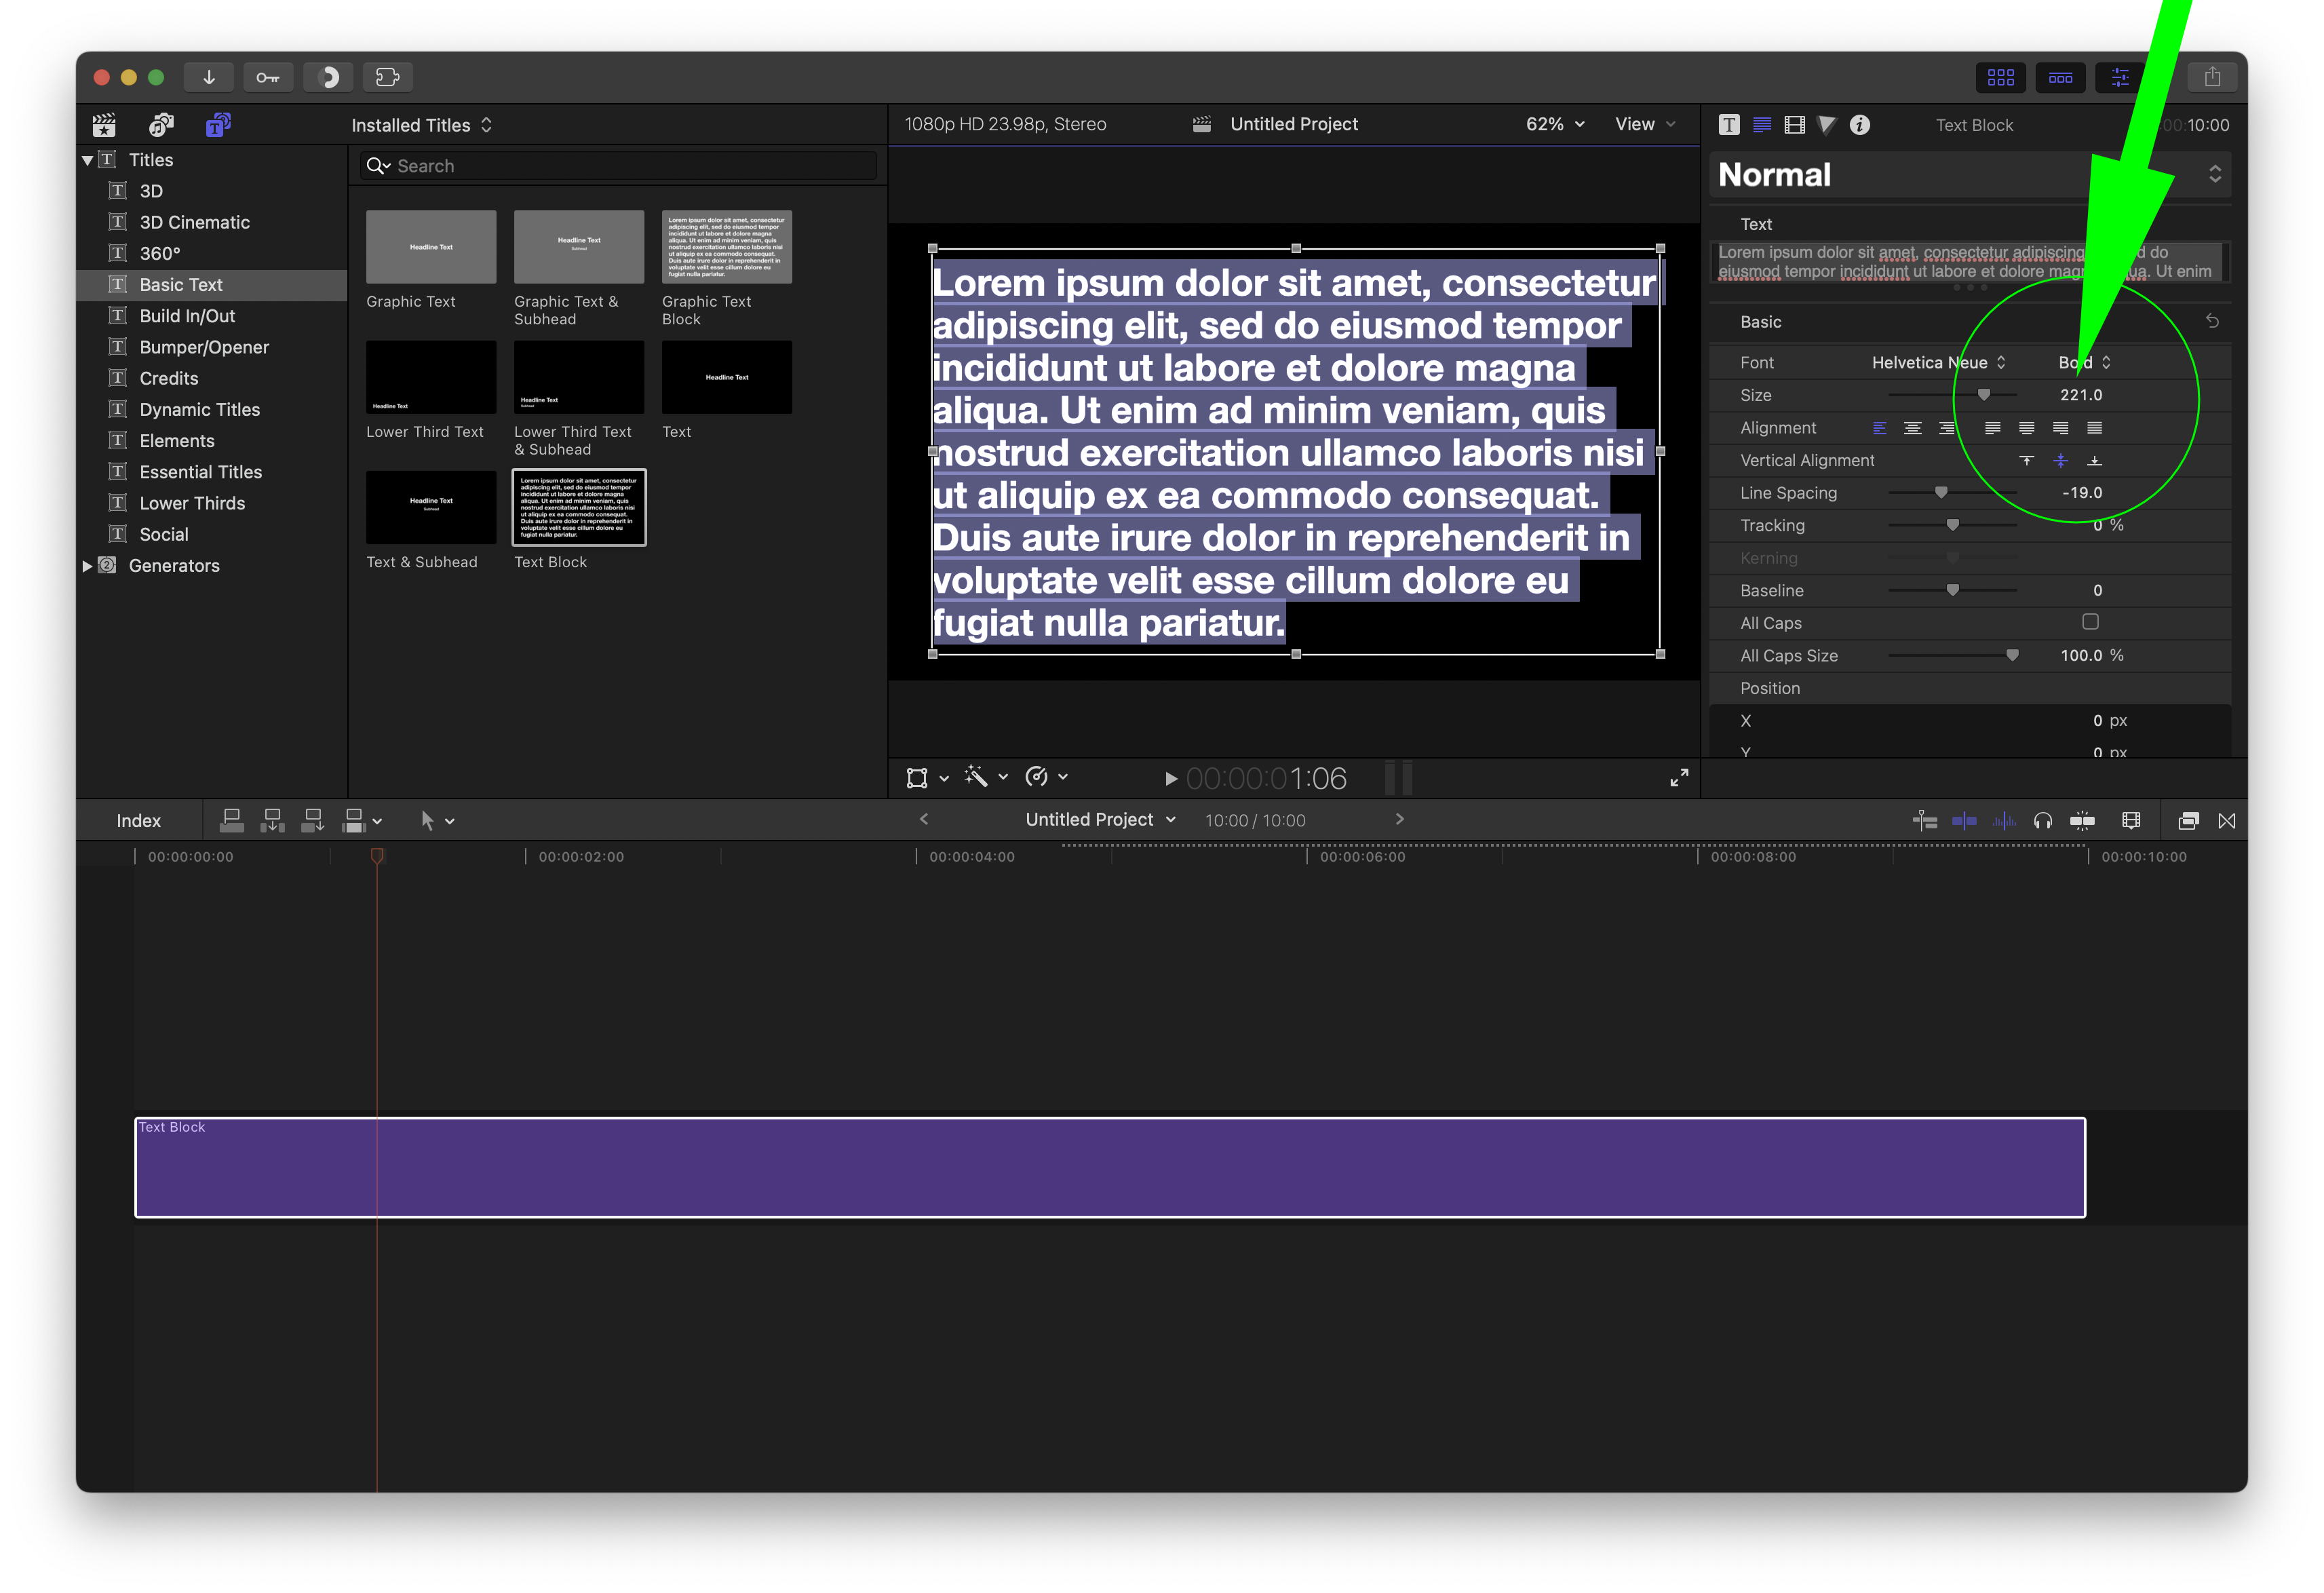Open the Photos and Audio sidebar icon

click(x=161, y=125)
